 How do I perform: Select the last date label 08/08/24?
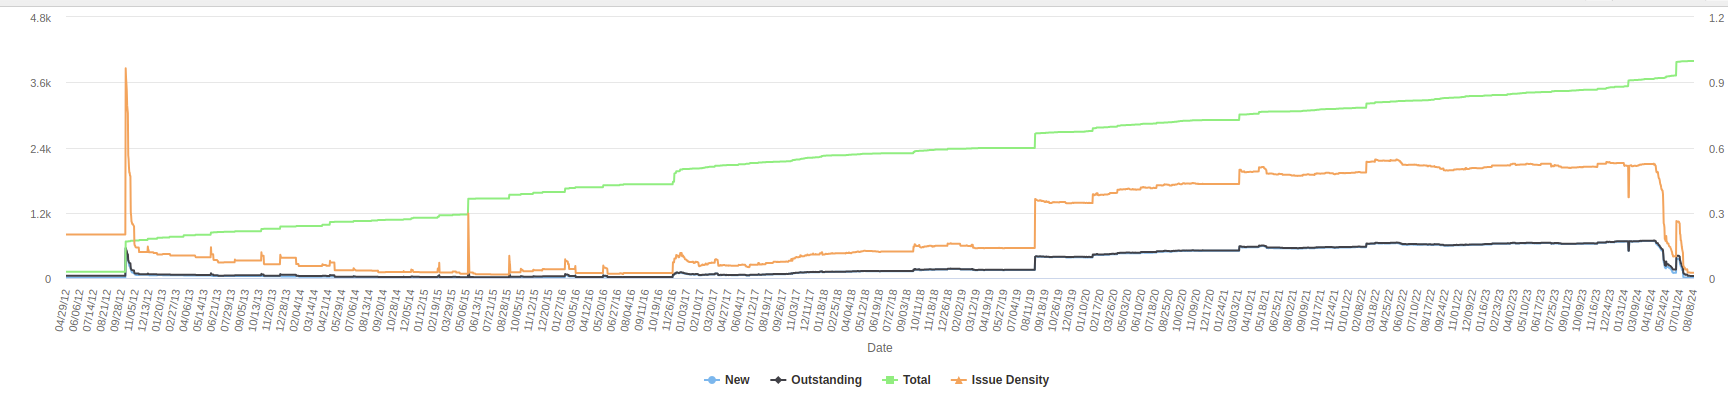[x=1689, y=310]
